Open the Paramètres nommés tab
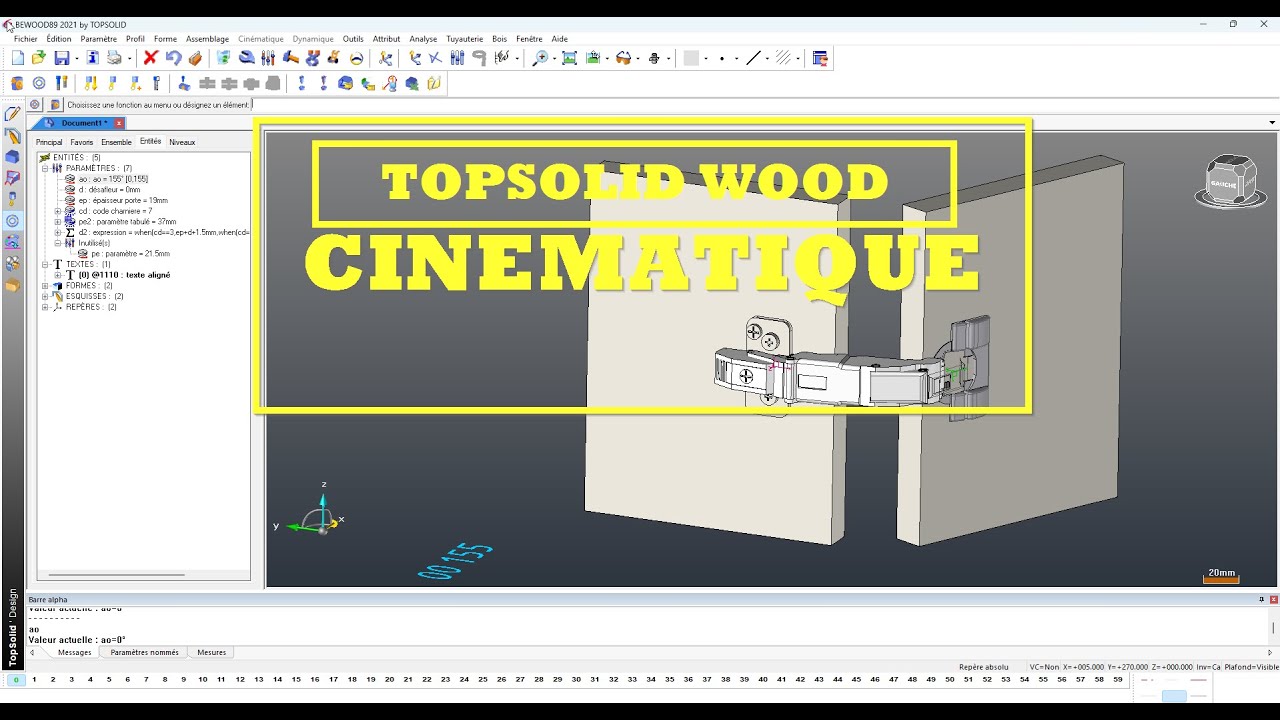Screen dimensions: 1280x720 (x=145, y=652)
